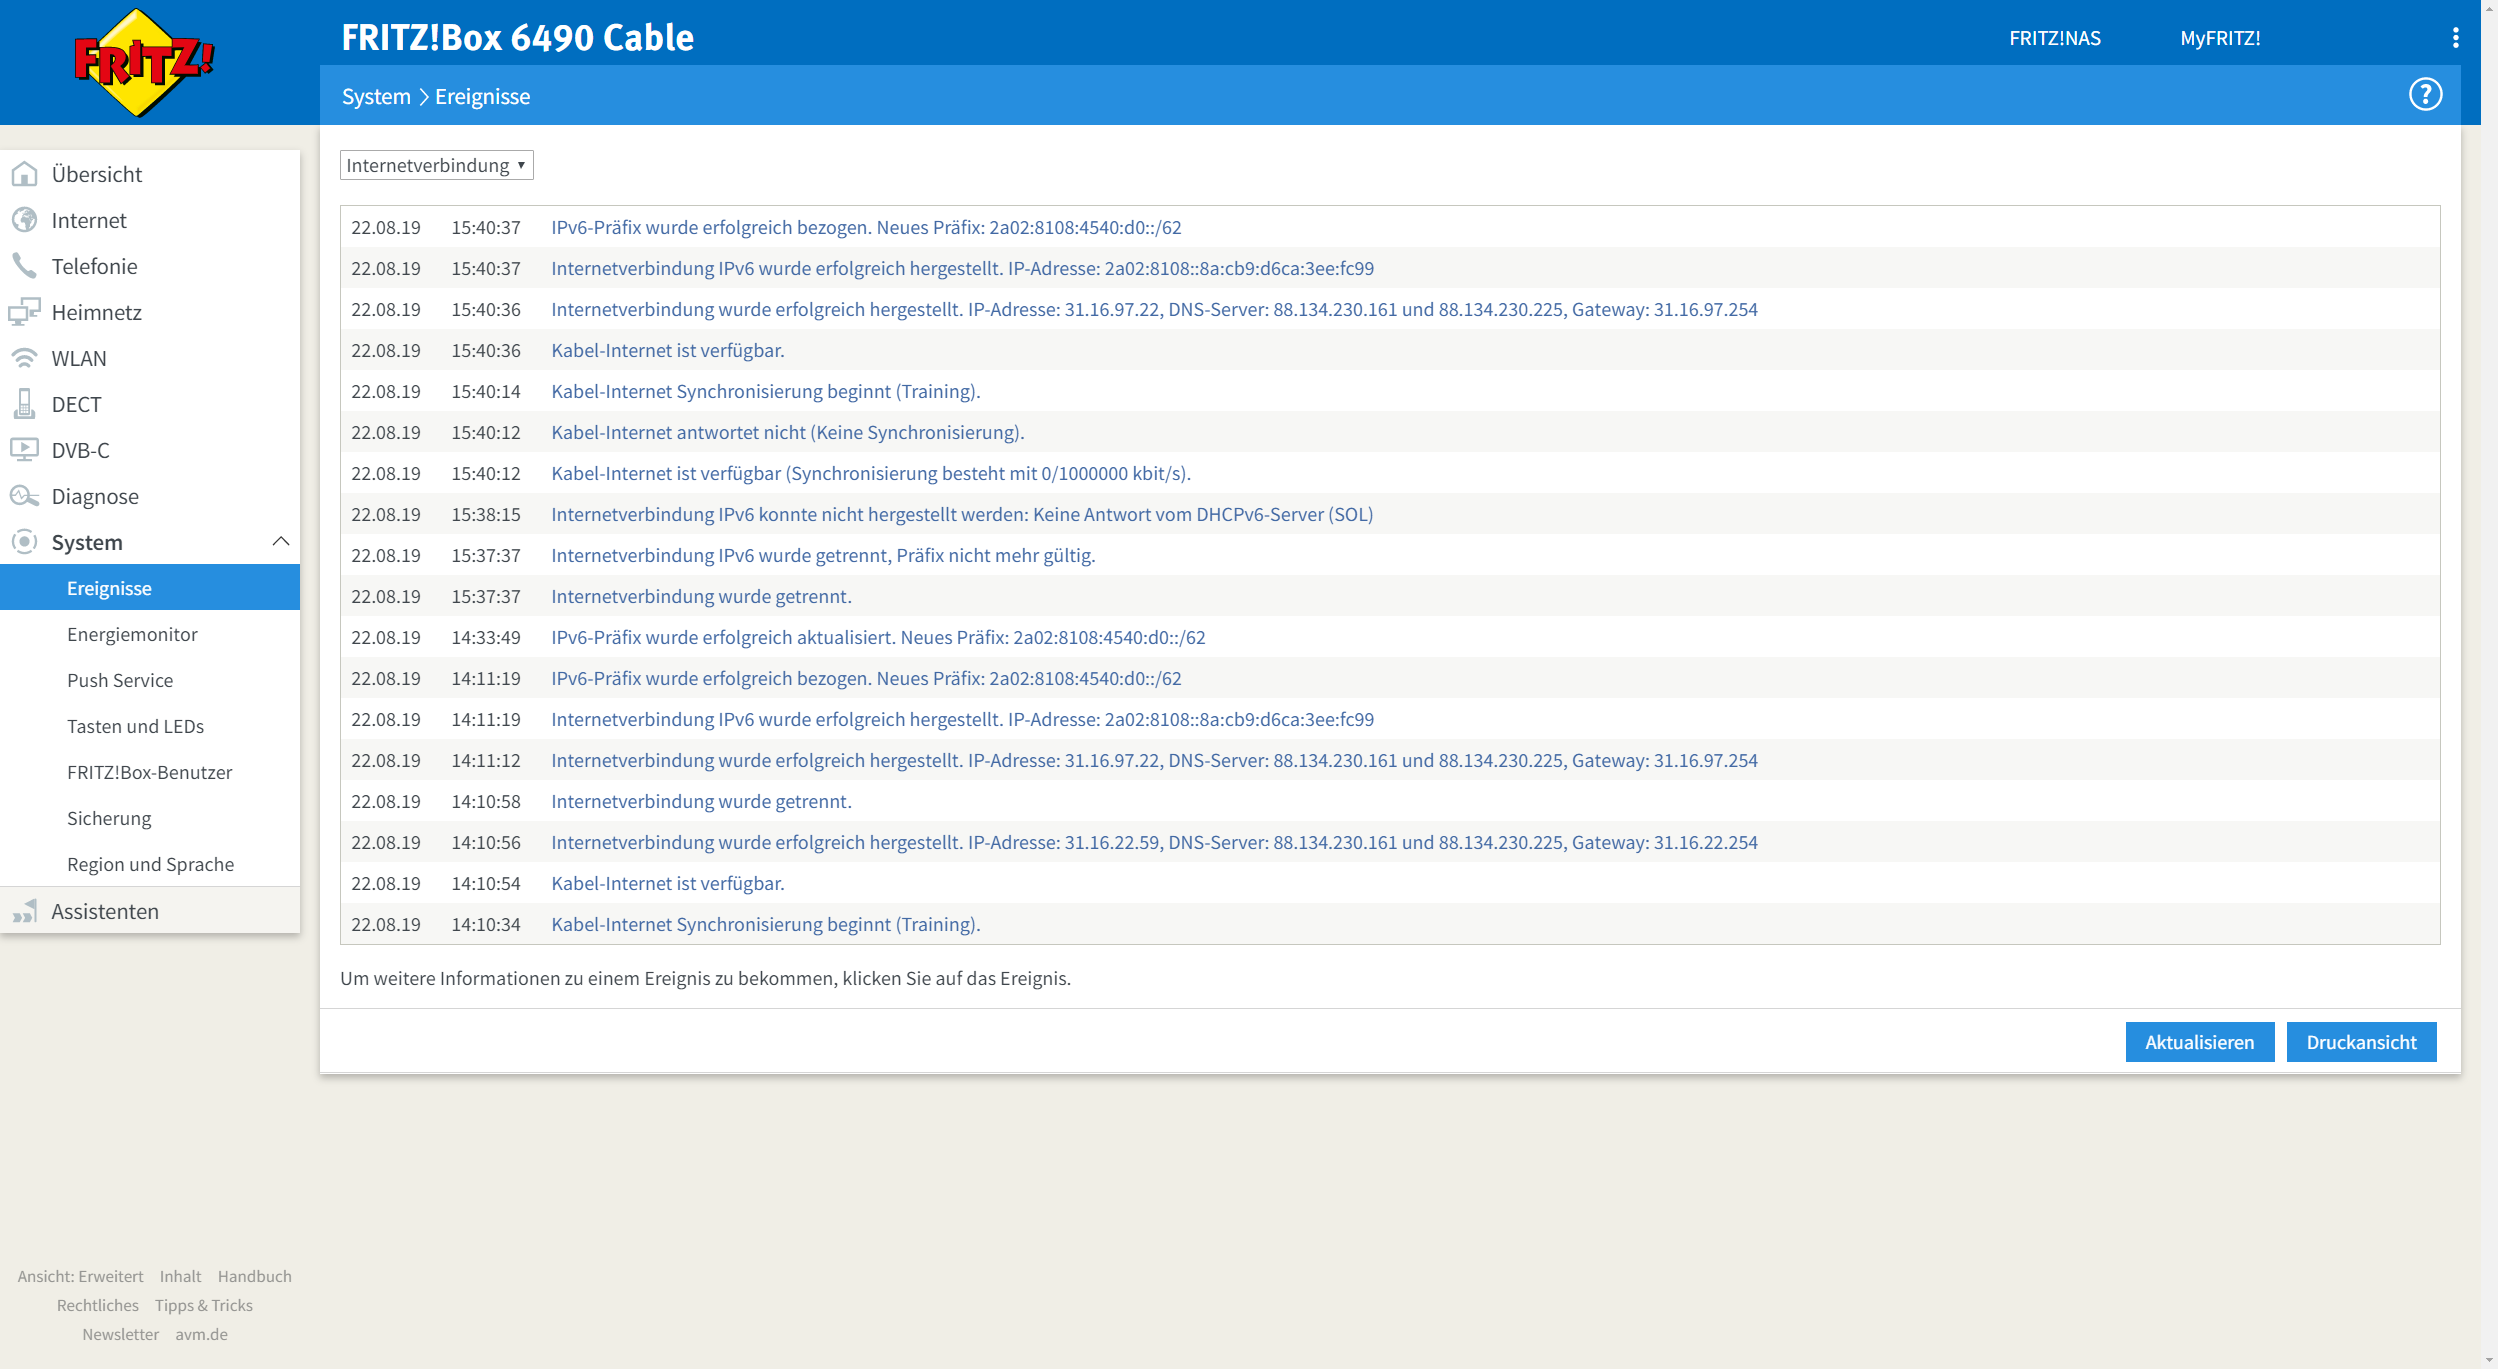Image resolution: width=2498 pixels, height=1369 pixels.
Task: Click the Diagnose icon in sidebar
Action: click(24, 496)
